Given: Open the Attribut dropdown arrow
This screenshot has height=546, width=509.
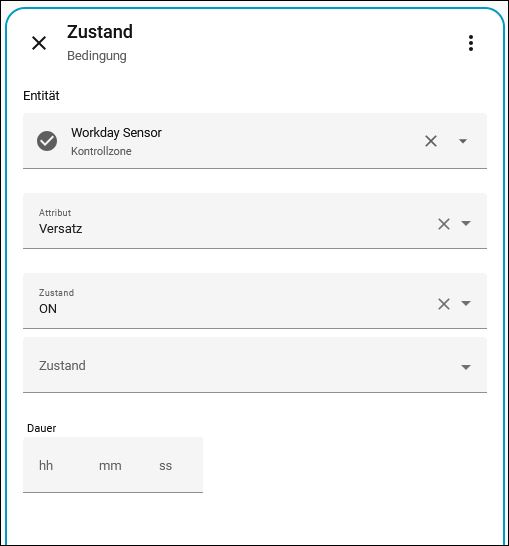Looking at the screenshot, I should point(466,223).
